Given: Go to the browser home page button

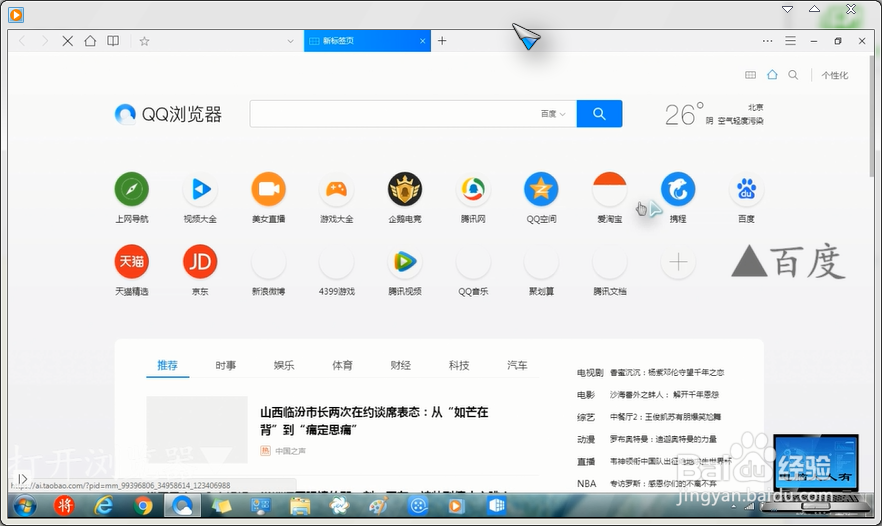Looking at the screenshot, I should coord(90,41).
